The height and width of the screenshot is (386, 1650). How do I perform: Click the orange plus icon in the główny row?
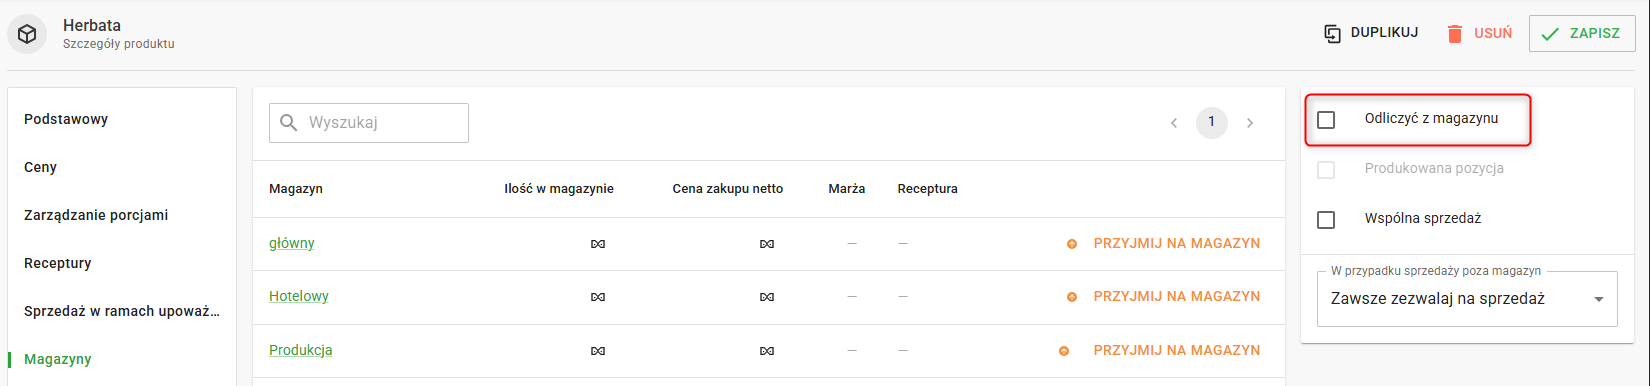coord(1072,244)
